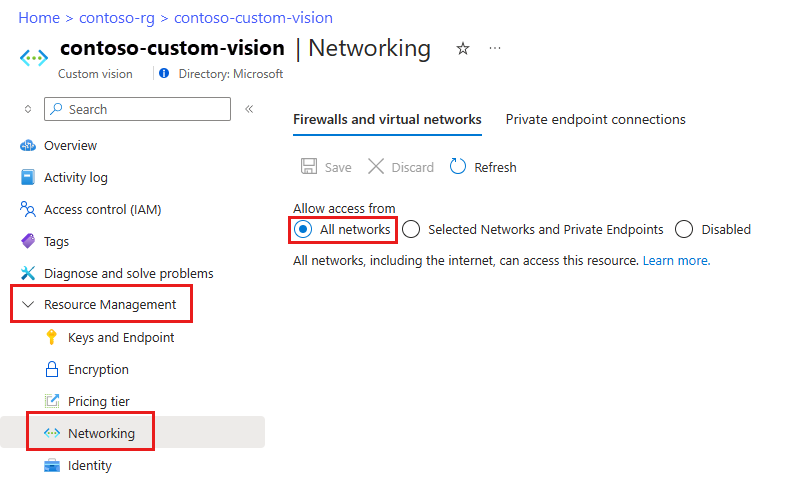Collapse the sidebar with double-chevron button

coord(249,109)
